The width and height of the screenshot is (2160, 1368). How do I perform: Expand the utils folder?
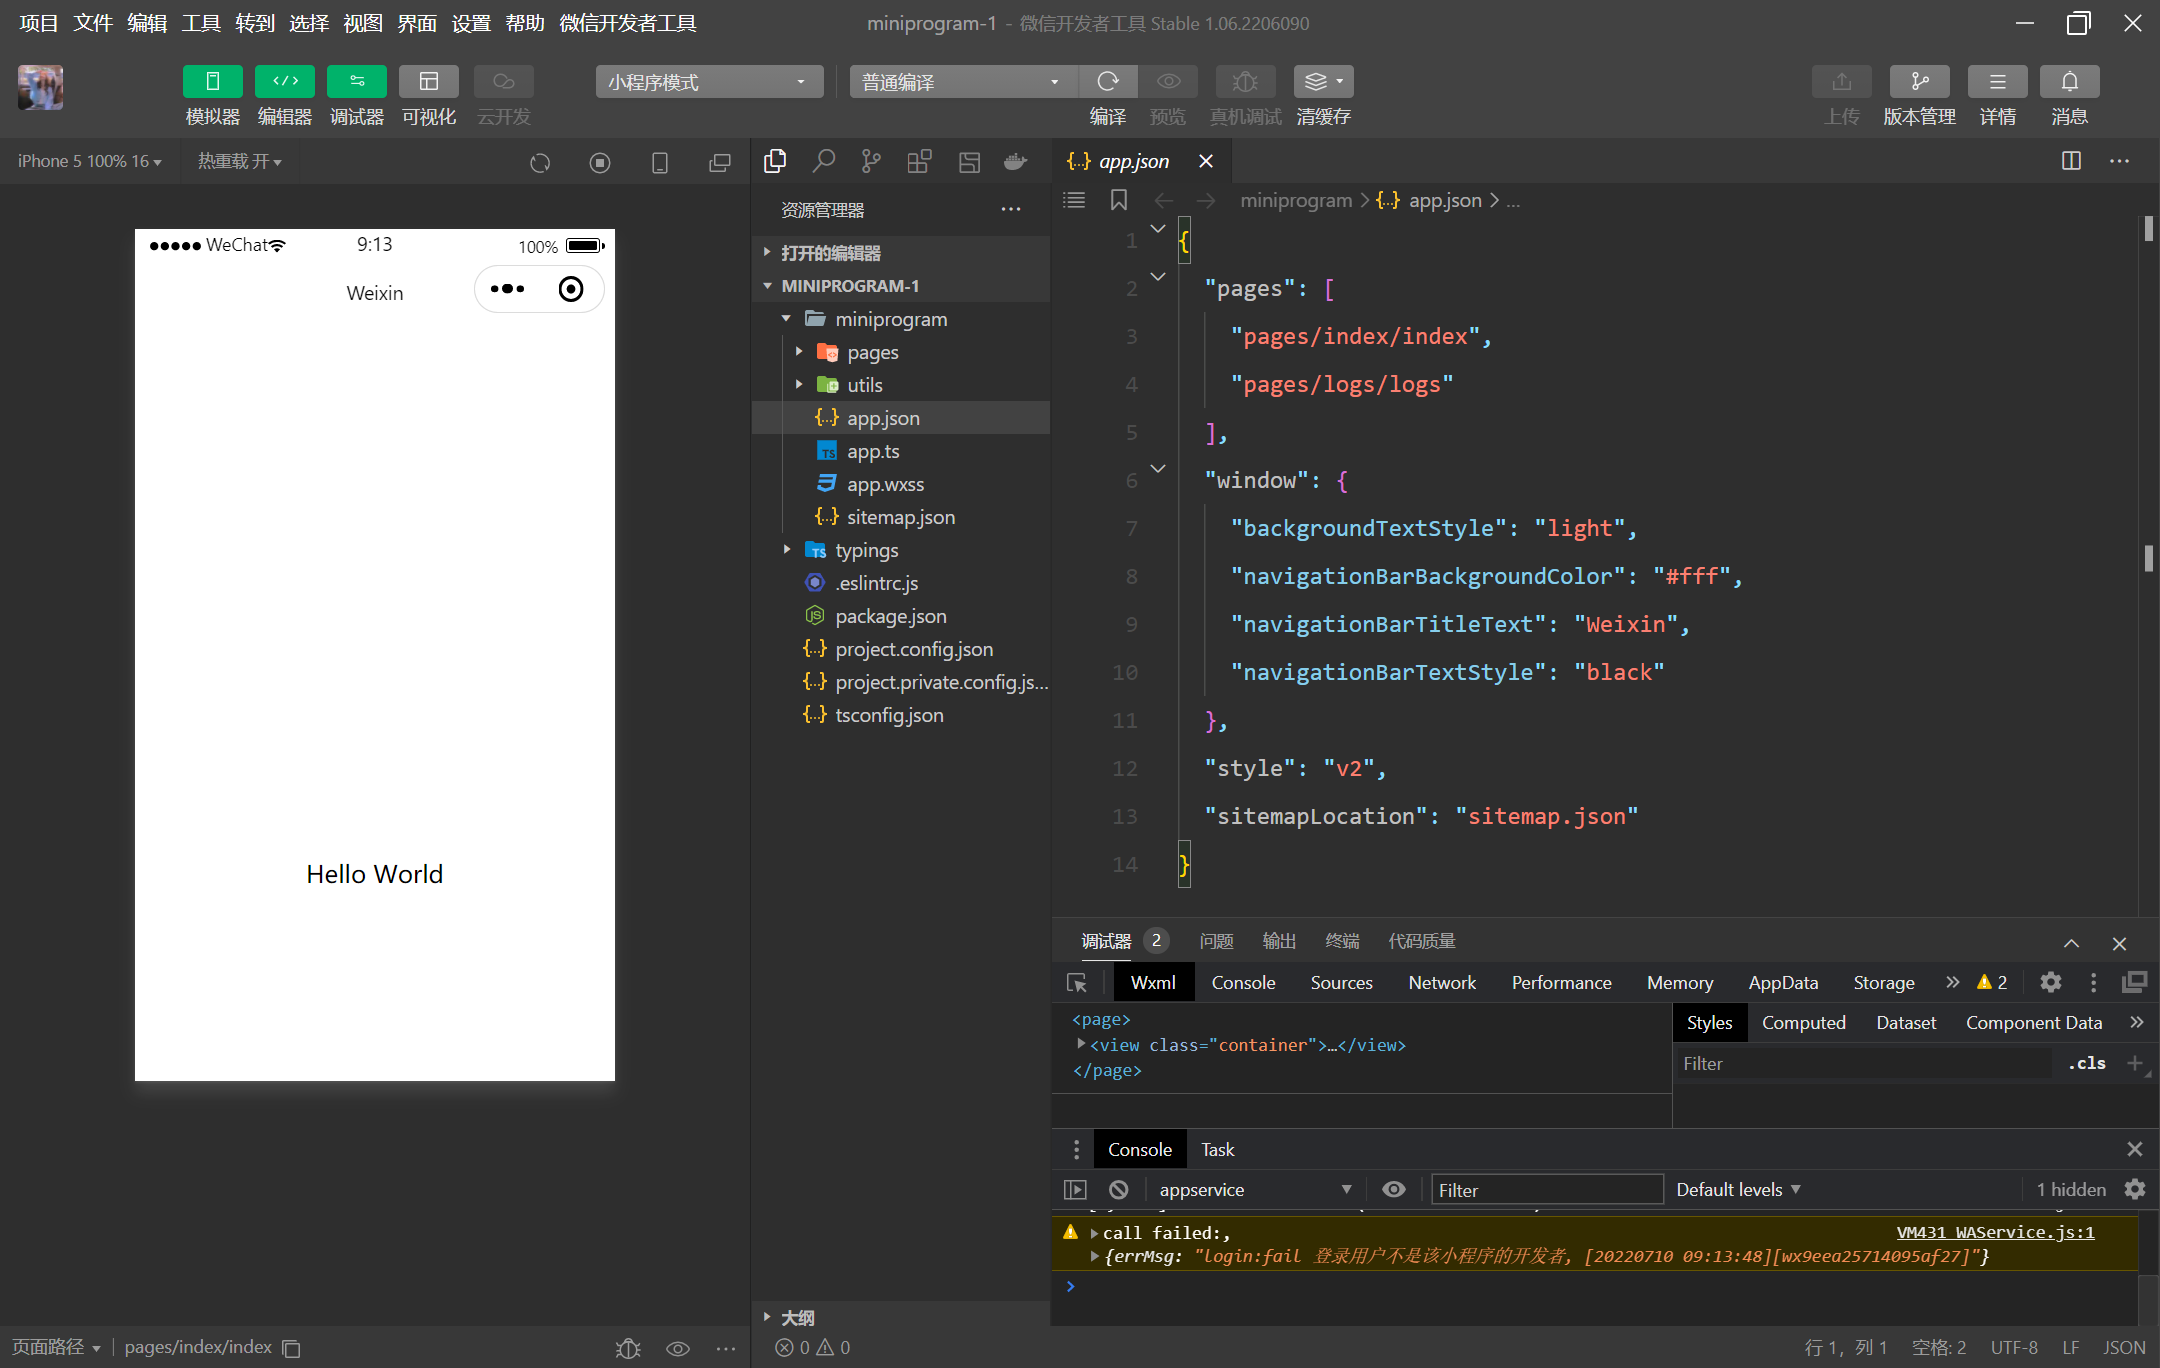(901, 385)
